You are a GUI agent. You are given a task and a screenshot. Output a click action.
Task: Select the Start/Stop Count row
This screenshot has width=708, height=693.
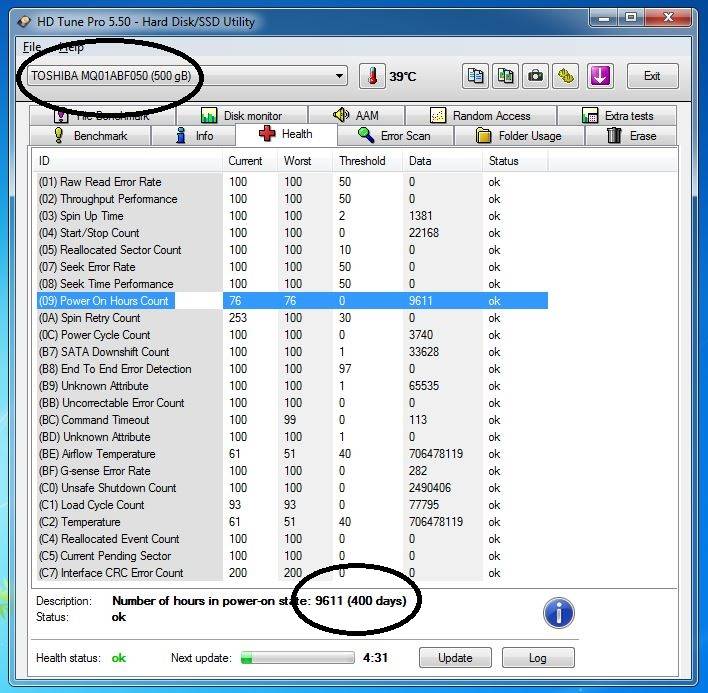[x=292, y=233]
